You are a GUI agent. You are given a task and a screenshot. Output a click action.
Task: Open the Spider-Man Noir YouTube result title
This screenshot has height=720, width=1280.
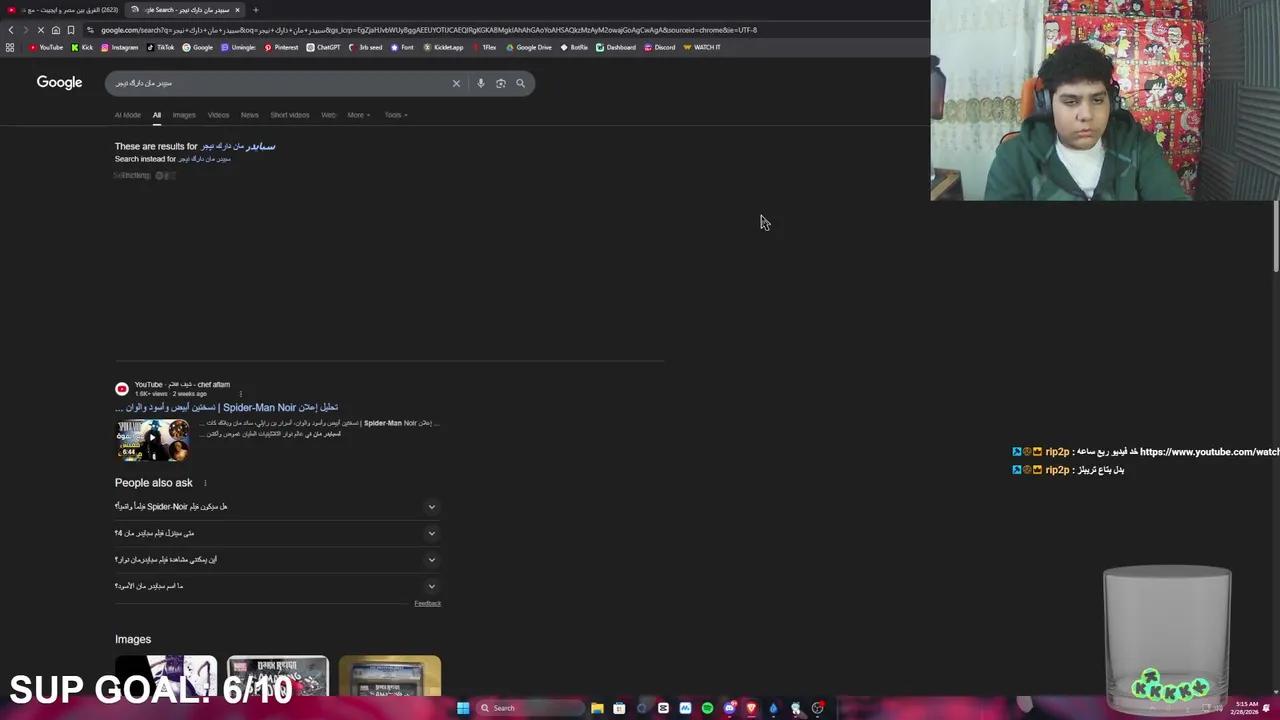(x=226, y=407)
